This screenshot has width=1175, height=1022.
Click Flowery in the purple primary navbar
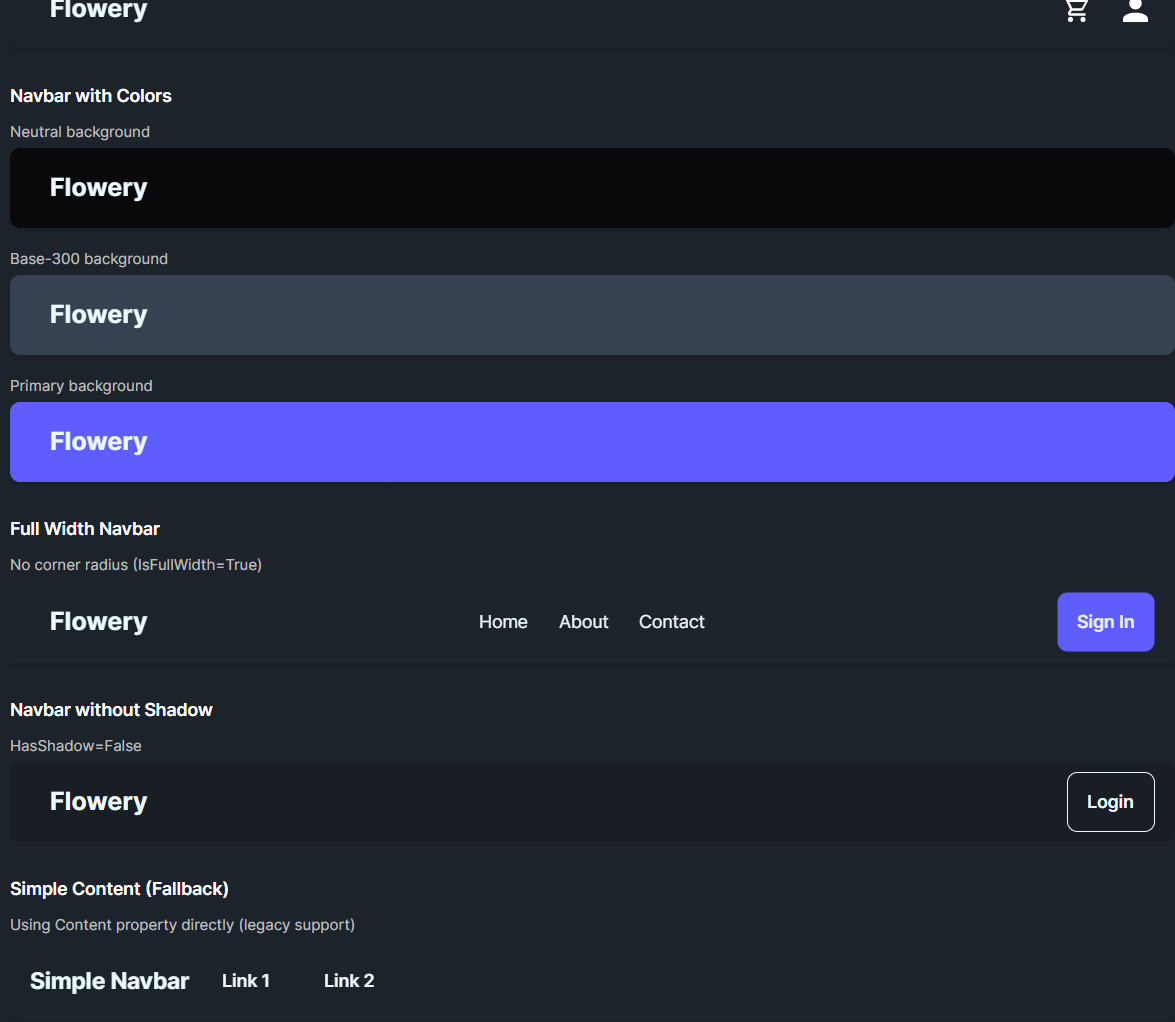click(x=98, y=442)
